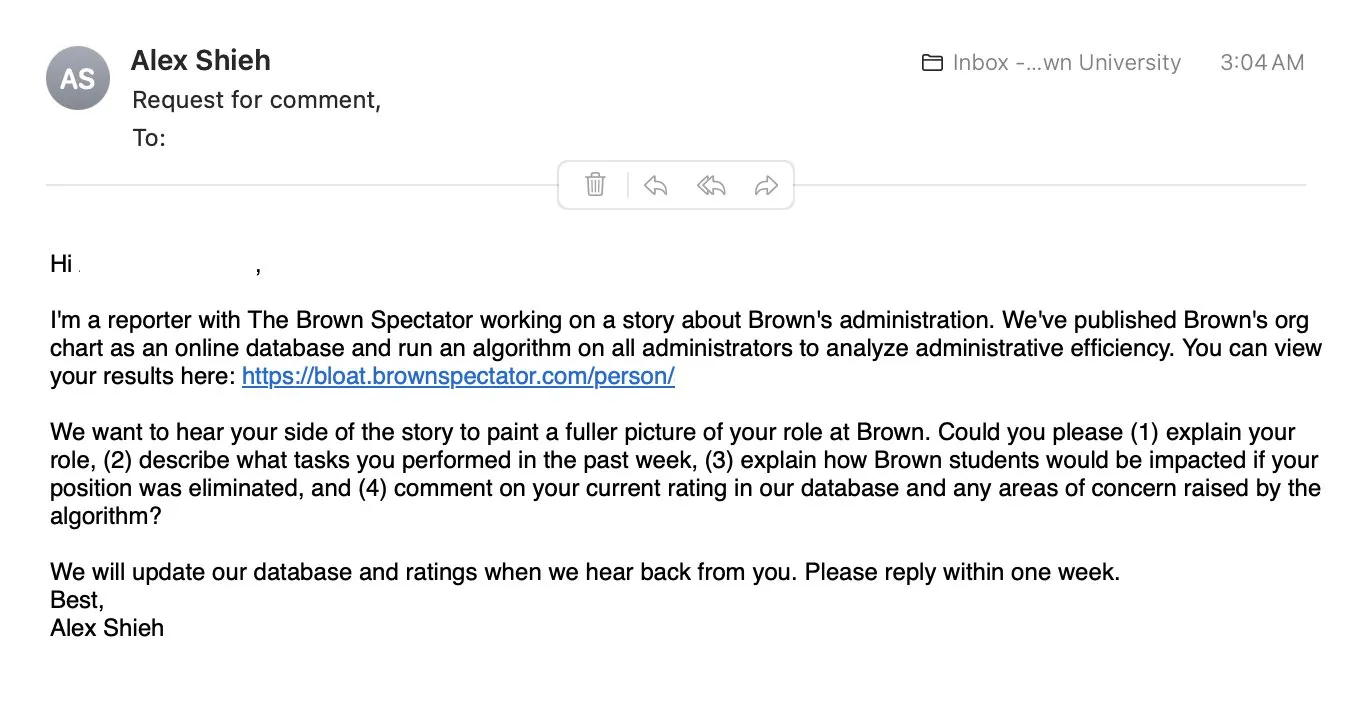This screenshot has height=706, width=1354.
Task: Click 'Please reply within one week' text
Action: tap(962, 573)
